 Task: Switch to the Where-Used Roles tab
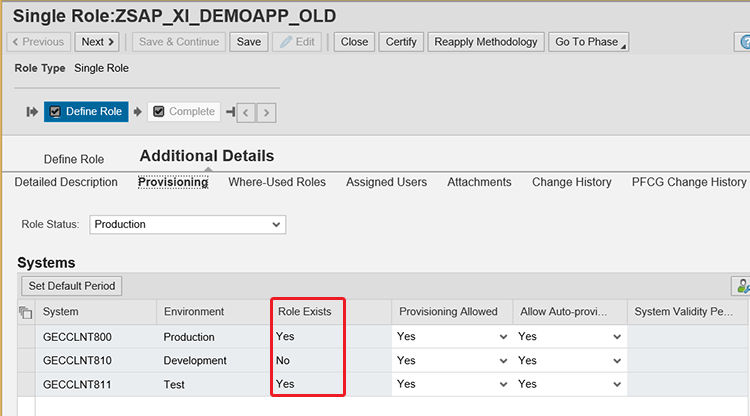tap(277, 182)
